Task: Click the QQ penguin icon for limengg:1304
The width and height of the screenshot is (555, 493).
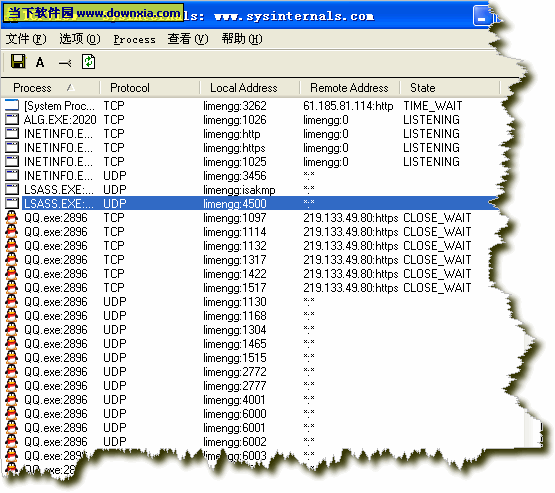Action: (12, 329)
